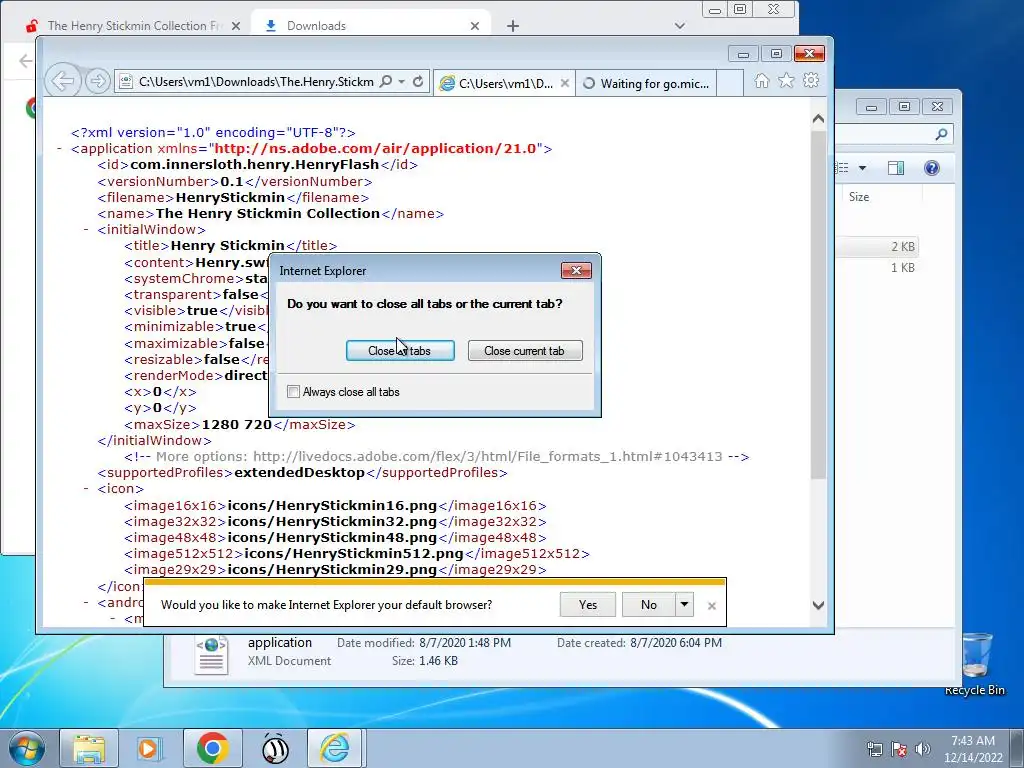Screen dimensions: 1024x768
Task: Select the 'Waiting for go.mic...' IE tab
Action: (x=645, y=84)
